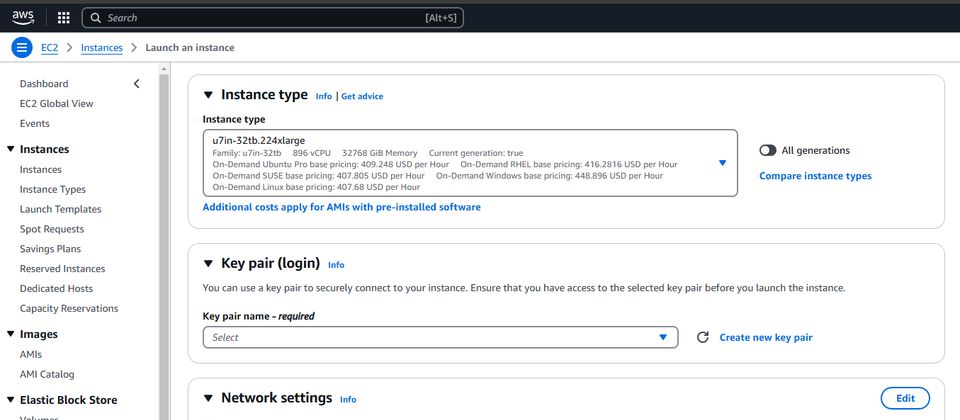The width and height of the screenshot is (960, 420).
Task: Open Instances under the Instances section
Action: (x=40, y=170)
